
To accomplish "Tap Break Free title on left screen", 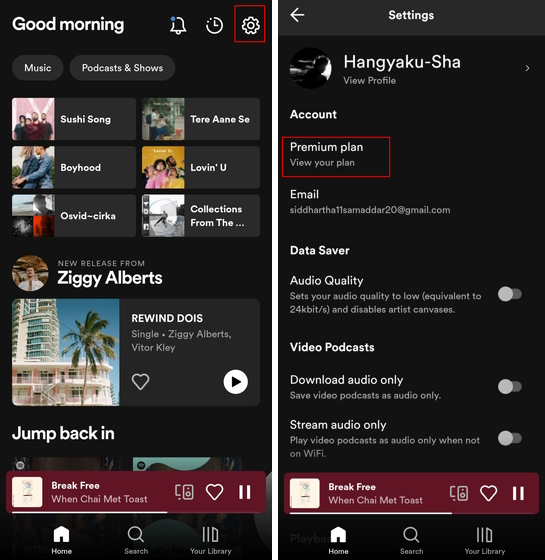I will click(75, 486).
